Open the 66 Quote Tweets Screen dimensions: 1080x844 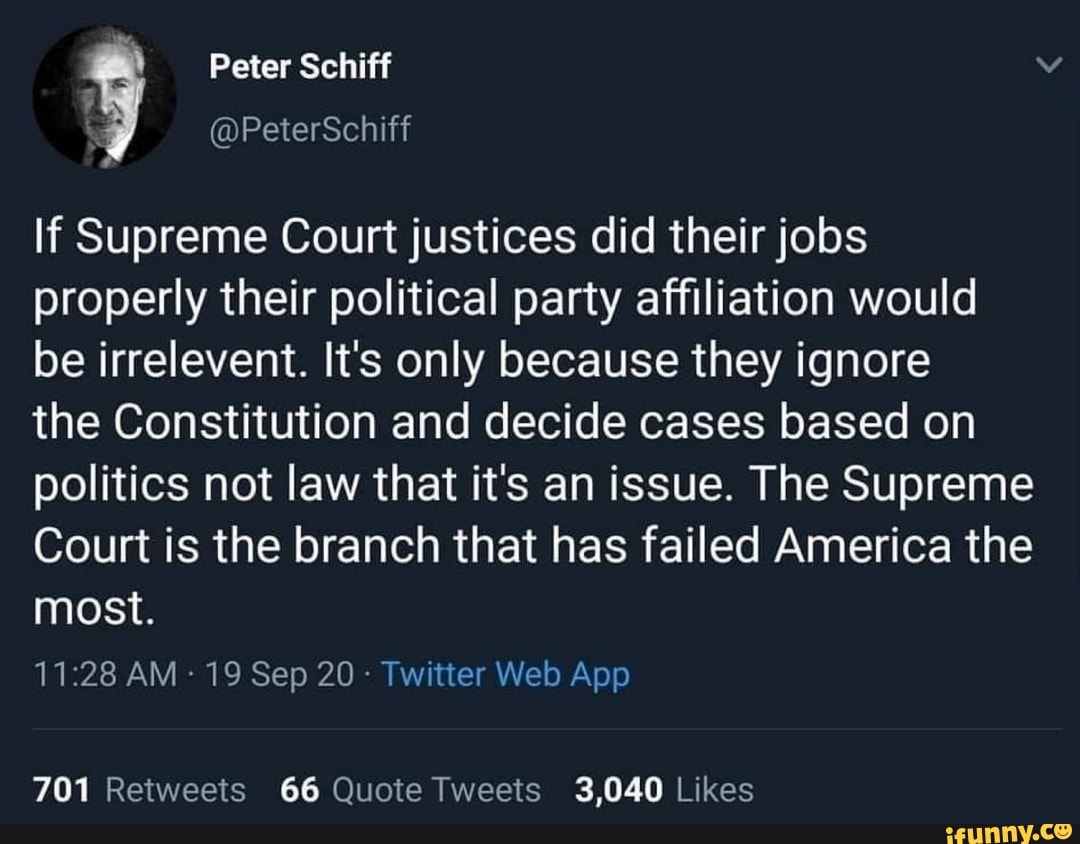click(x=408, y=789)
